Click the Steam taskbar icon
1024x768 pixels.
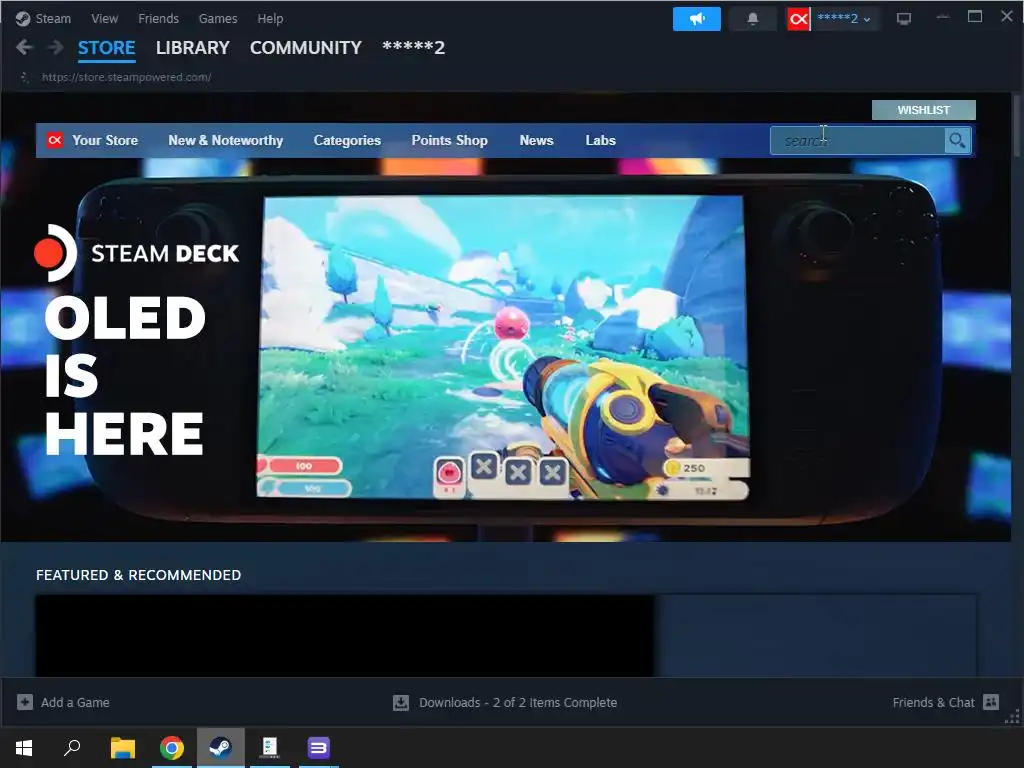point(221,748)
